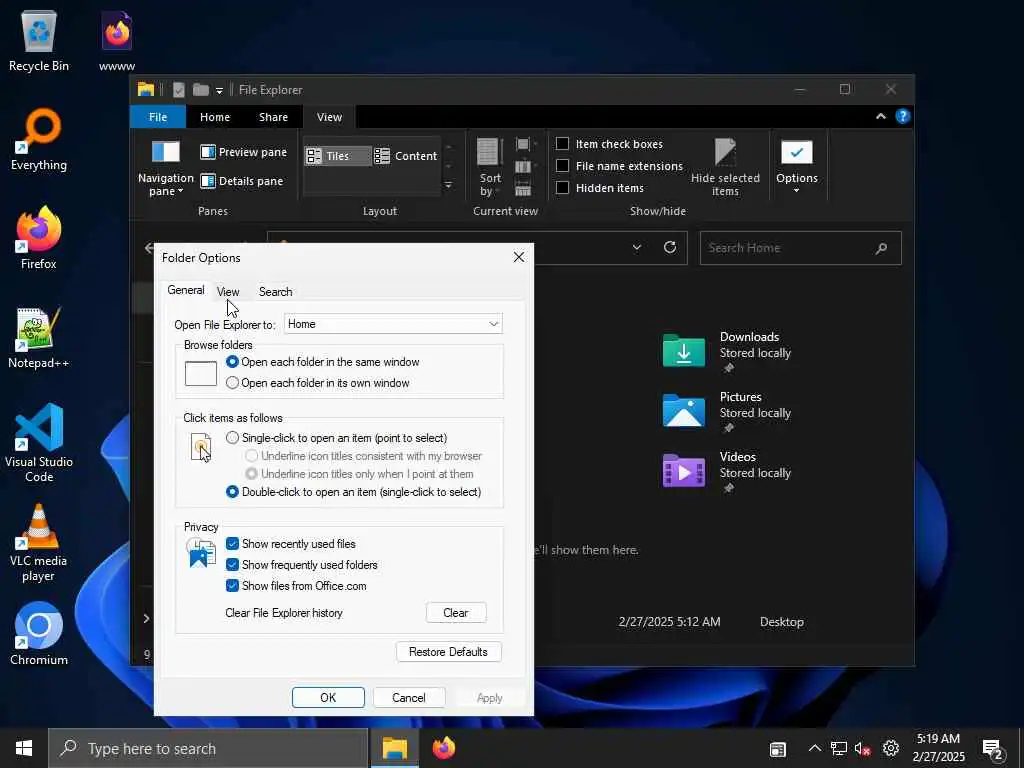Open the 'Open File Explorer to' dropdown
Image resolution: width=1024 pixels, height=768 pixels.
393,324
